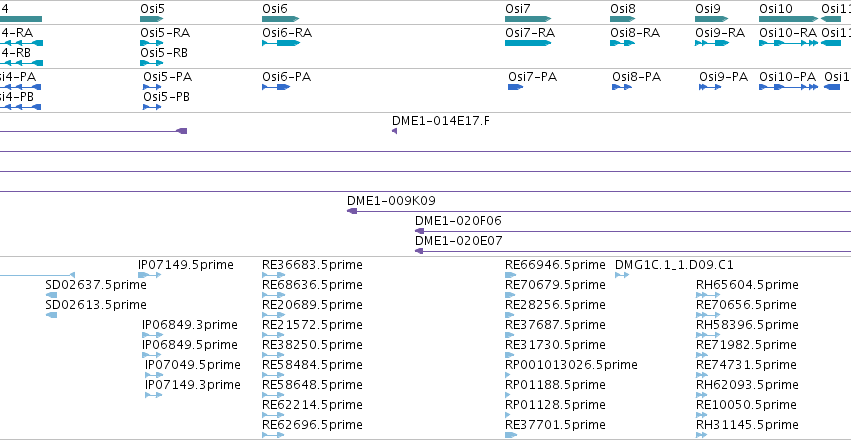851x440 pixels.
Task: Click the DMG1C.1_1.D09.C1 feature glyph
Action: point(622,275)
